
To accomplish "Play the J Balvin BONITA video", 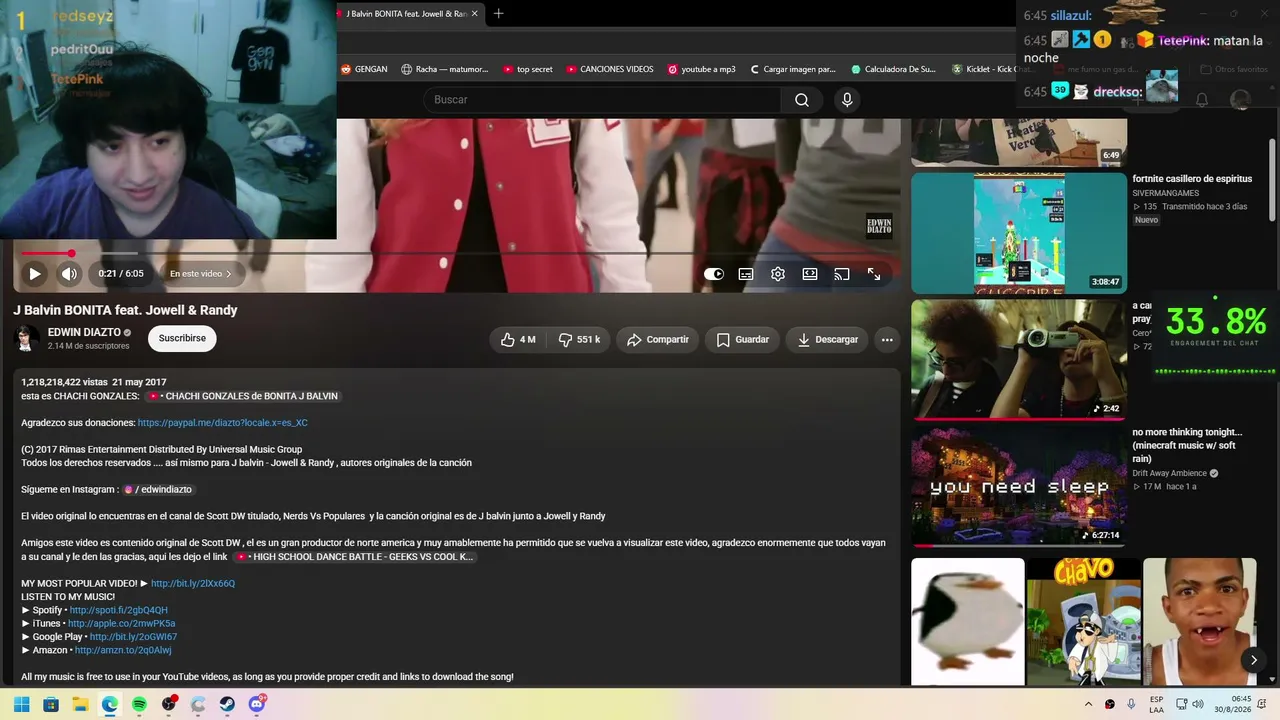I will (x=34, y=274).
